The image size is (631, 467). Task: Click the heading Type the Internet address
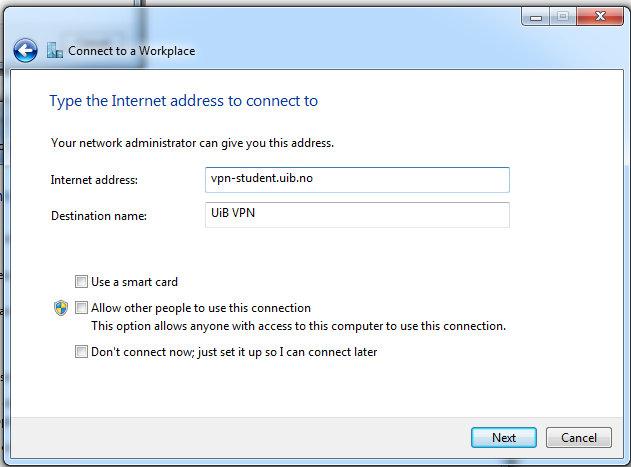coord(183,101)
